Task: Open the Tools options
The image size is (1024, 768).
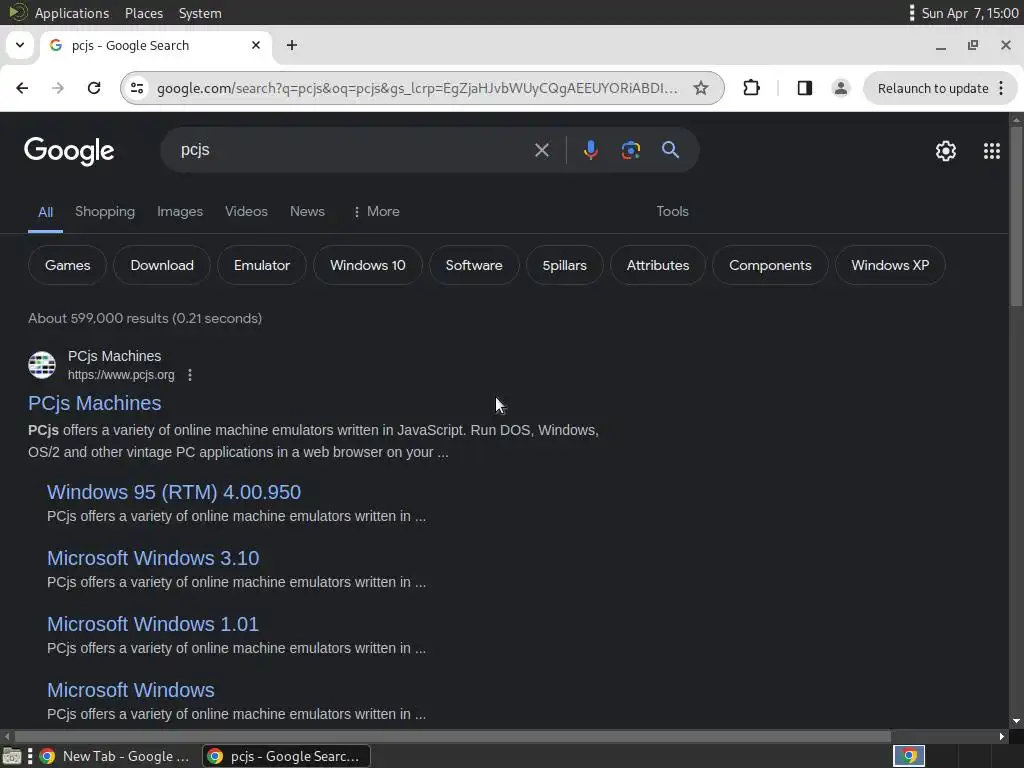Action: click(672, 212)
